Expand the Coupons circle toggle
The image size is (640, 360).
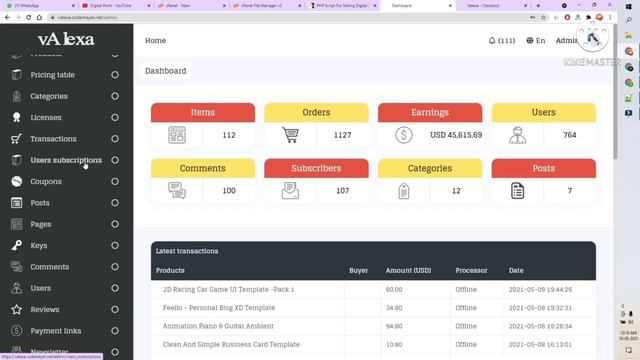[x=115, y=181]
